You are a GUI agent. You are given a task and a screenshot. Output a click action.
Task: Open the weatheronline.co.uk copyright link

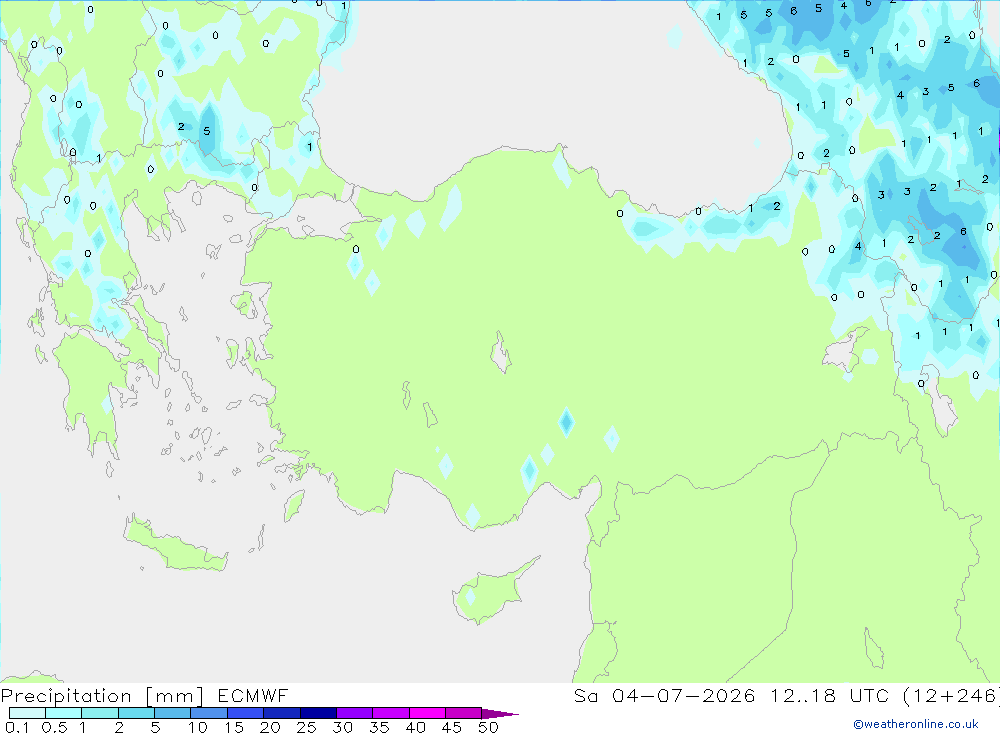click(916, 724)
